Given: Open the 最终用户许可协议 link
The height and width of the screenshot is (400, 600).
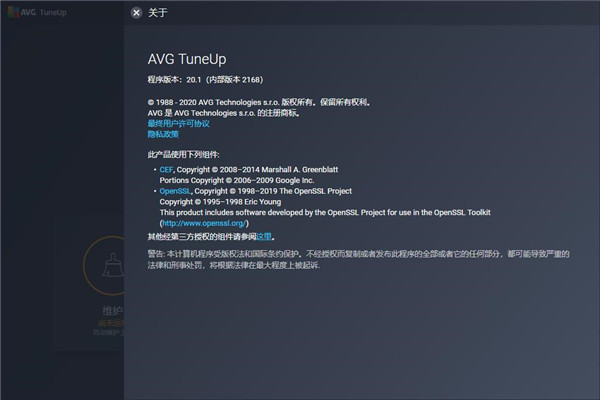Looking at the screenshot, I should coord(179,123).
